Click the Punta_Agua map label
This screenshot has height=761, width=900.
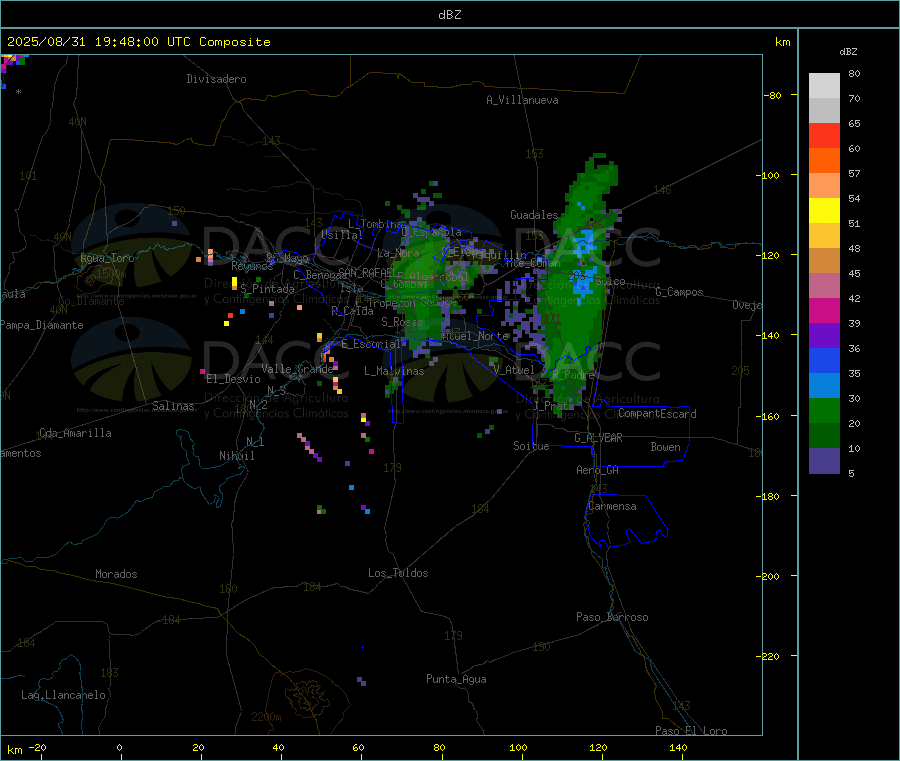click(x=456, y=679)
